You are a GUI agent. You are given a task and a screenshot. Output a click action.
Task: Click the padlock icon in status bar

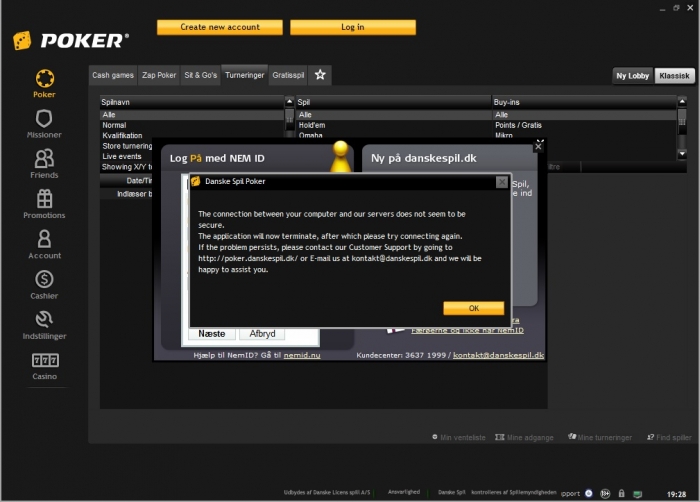pyautogui.click(x=621, y=494)
